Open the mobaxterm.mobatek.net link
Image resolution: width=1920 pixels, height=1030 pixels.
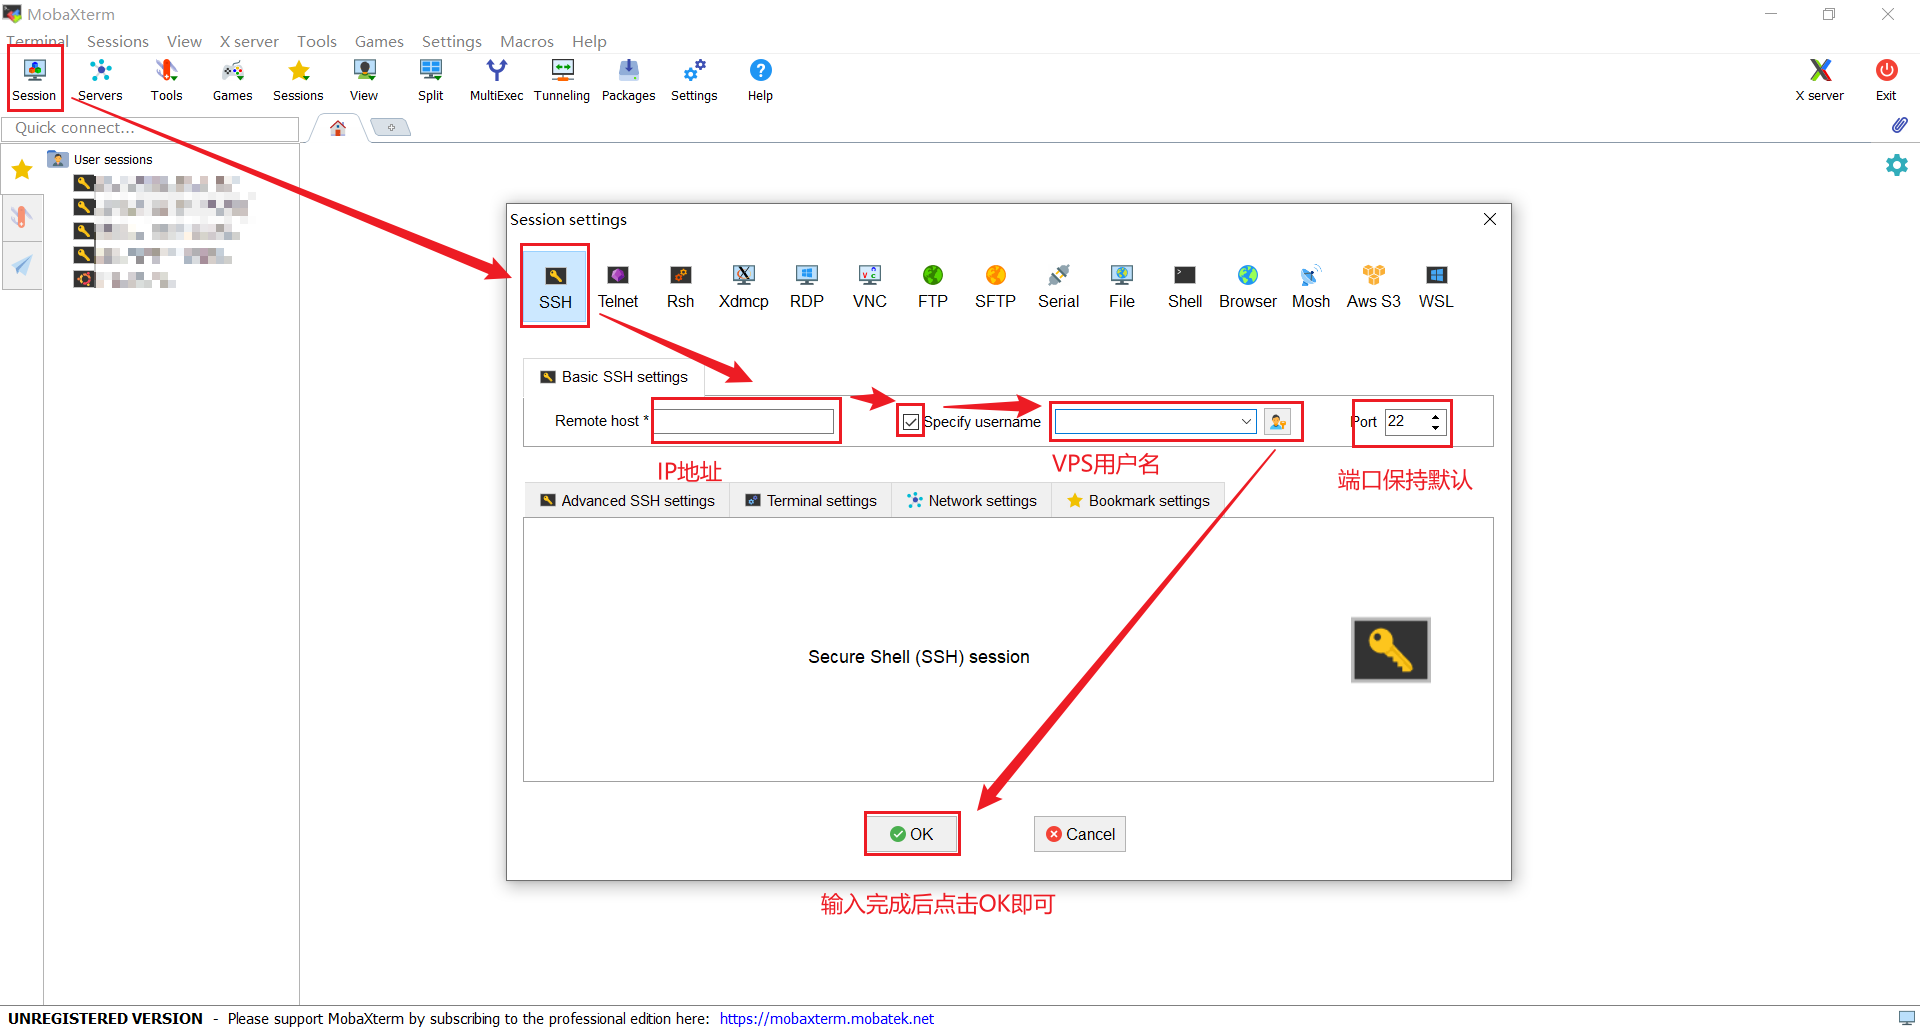click(826, 1018)
